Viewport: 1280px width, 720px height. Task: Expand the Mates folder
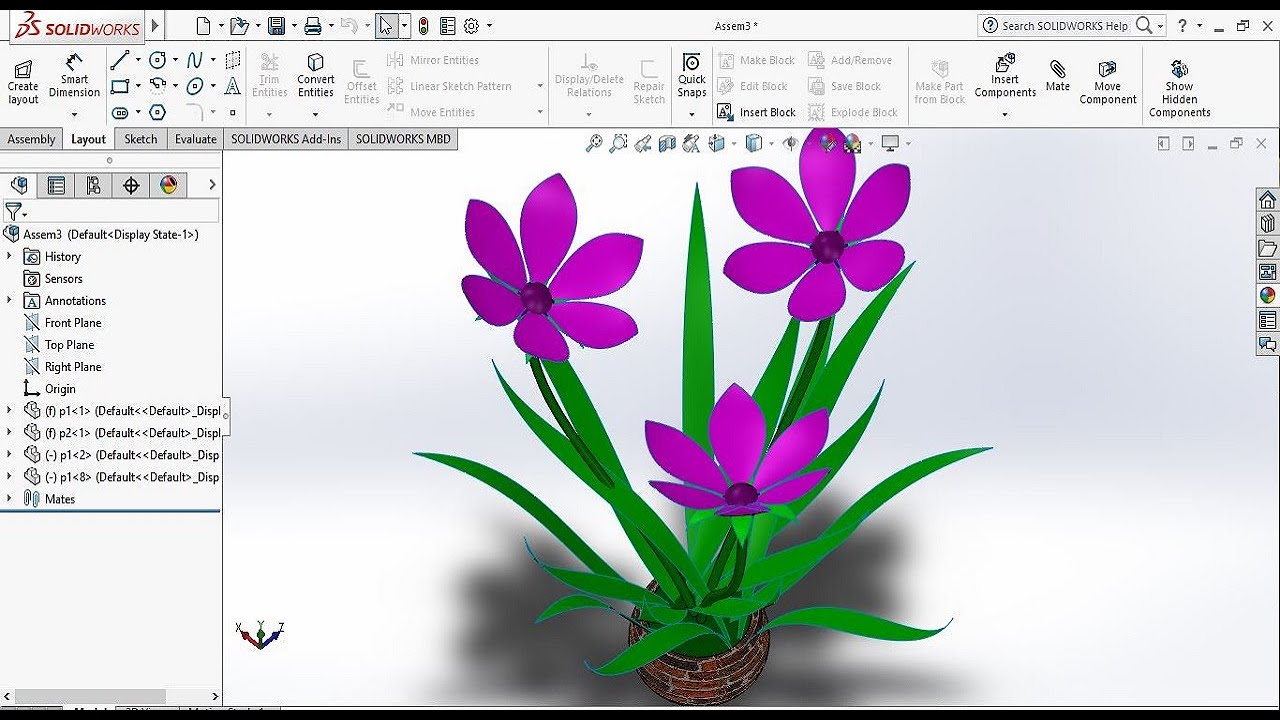9,499
